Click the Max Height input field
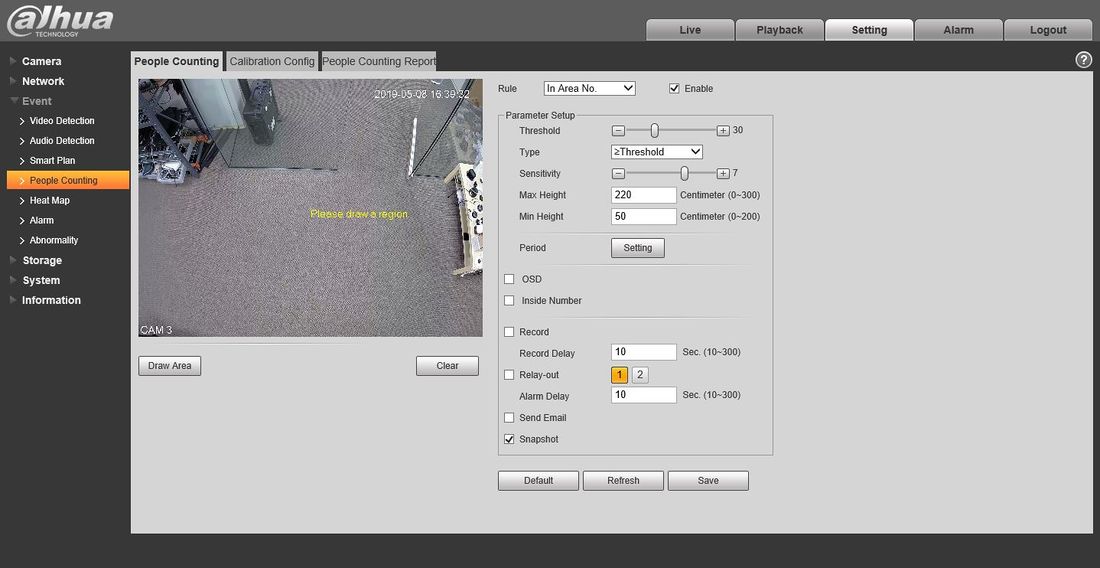 click(x=644, y=195)
